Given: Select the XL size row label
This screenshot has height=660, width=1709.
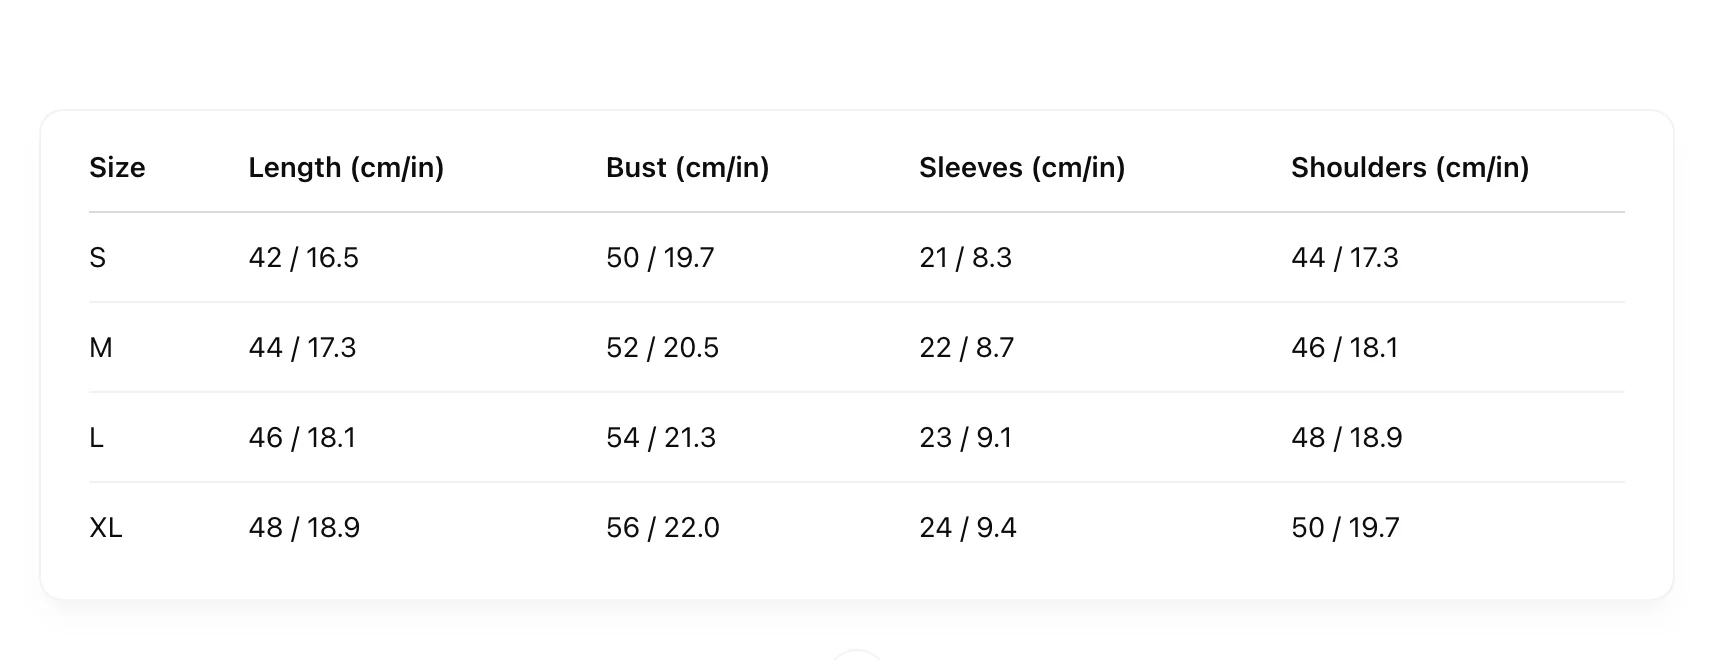Looking at the screenshot, I should point(106,528).
